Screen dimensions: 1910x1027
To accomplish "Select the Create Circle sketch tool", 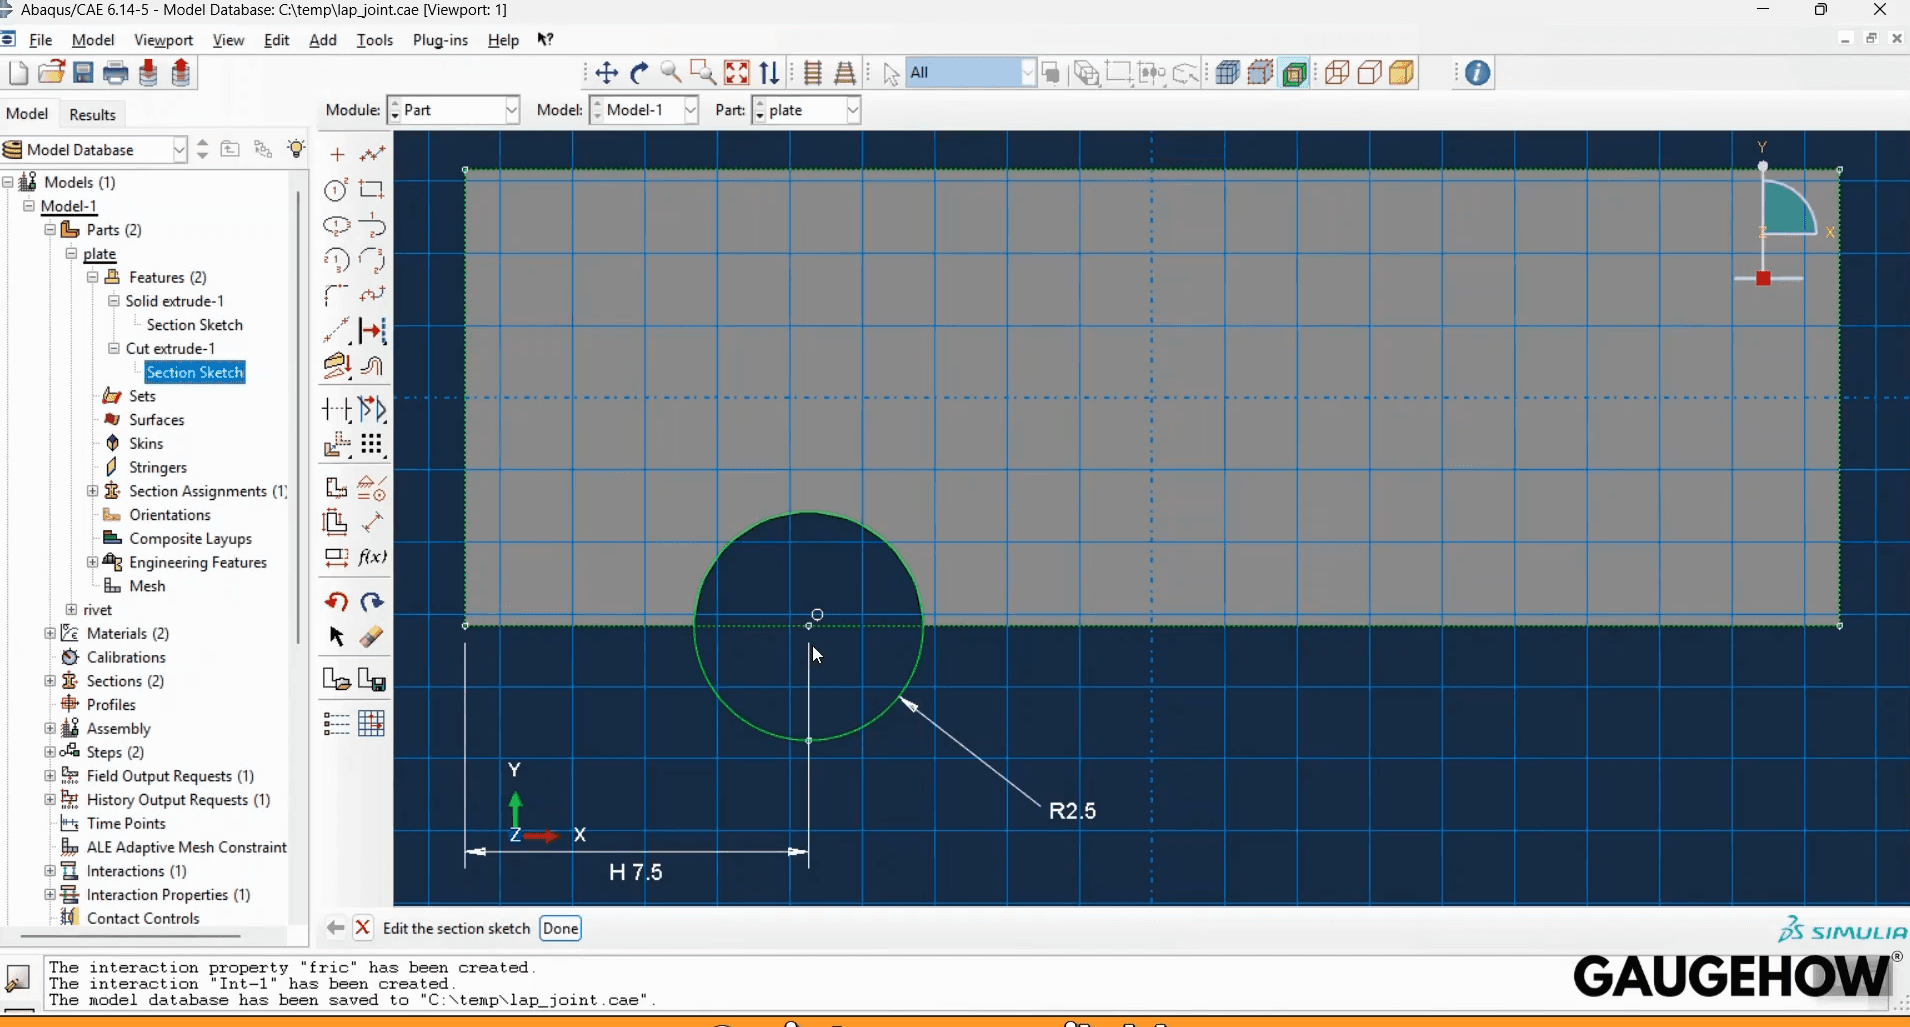I will pyautogui.click(x=336, y=189).
